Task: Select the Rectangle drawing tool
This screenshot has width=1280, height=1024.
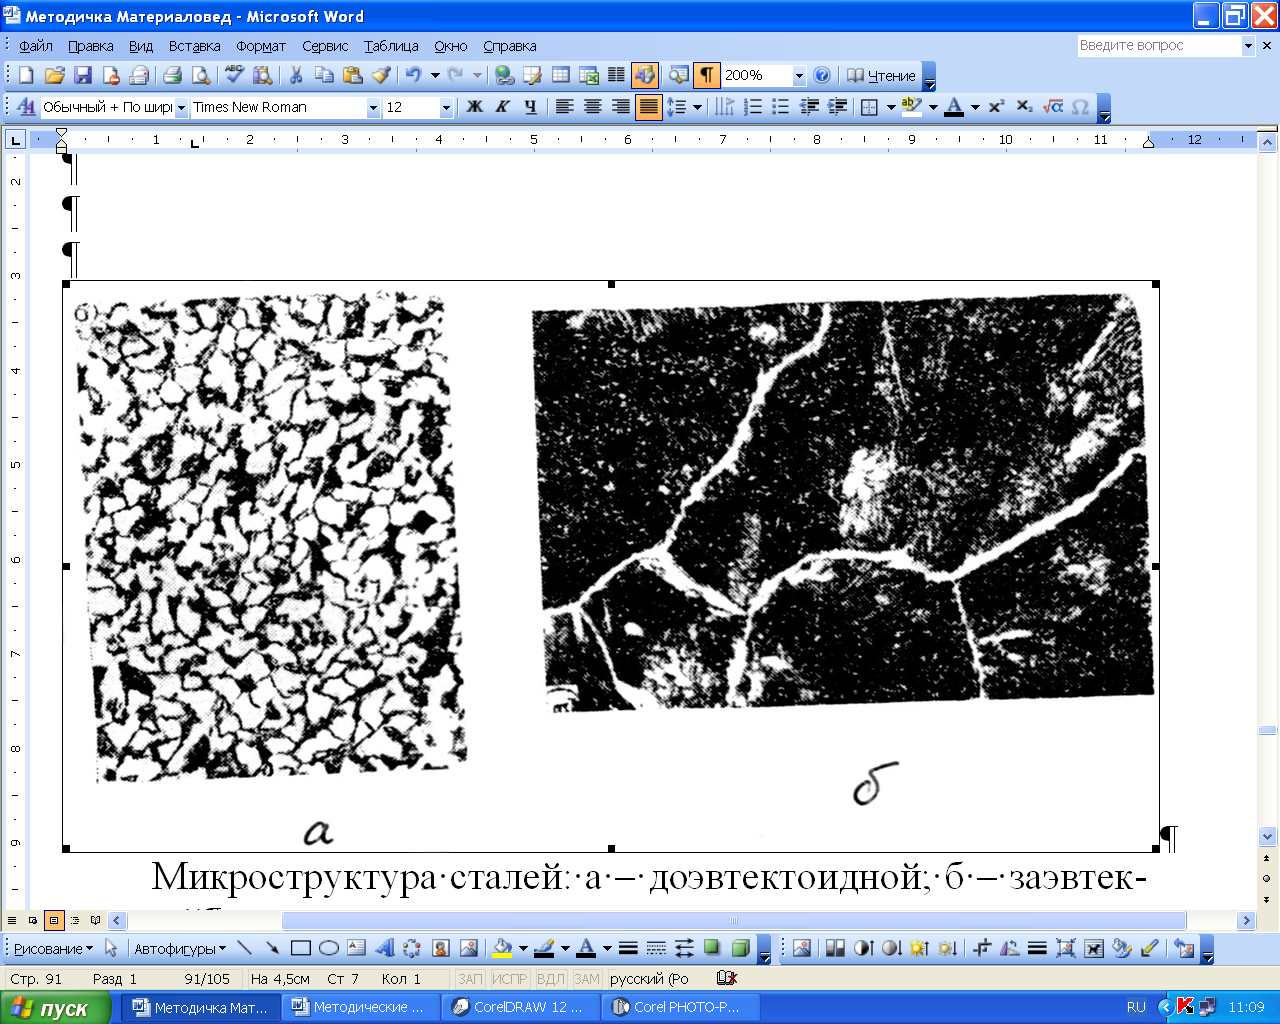Action: click(300, 948)
